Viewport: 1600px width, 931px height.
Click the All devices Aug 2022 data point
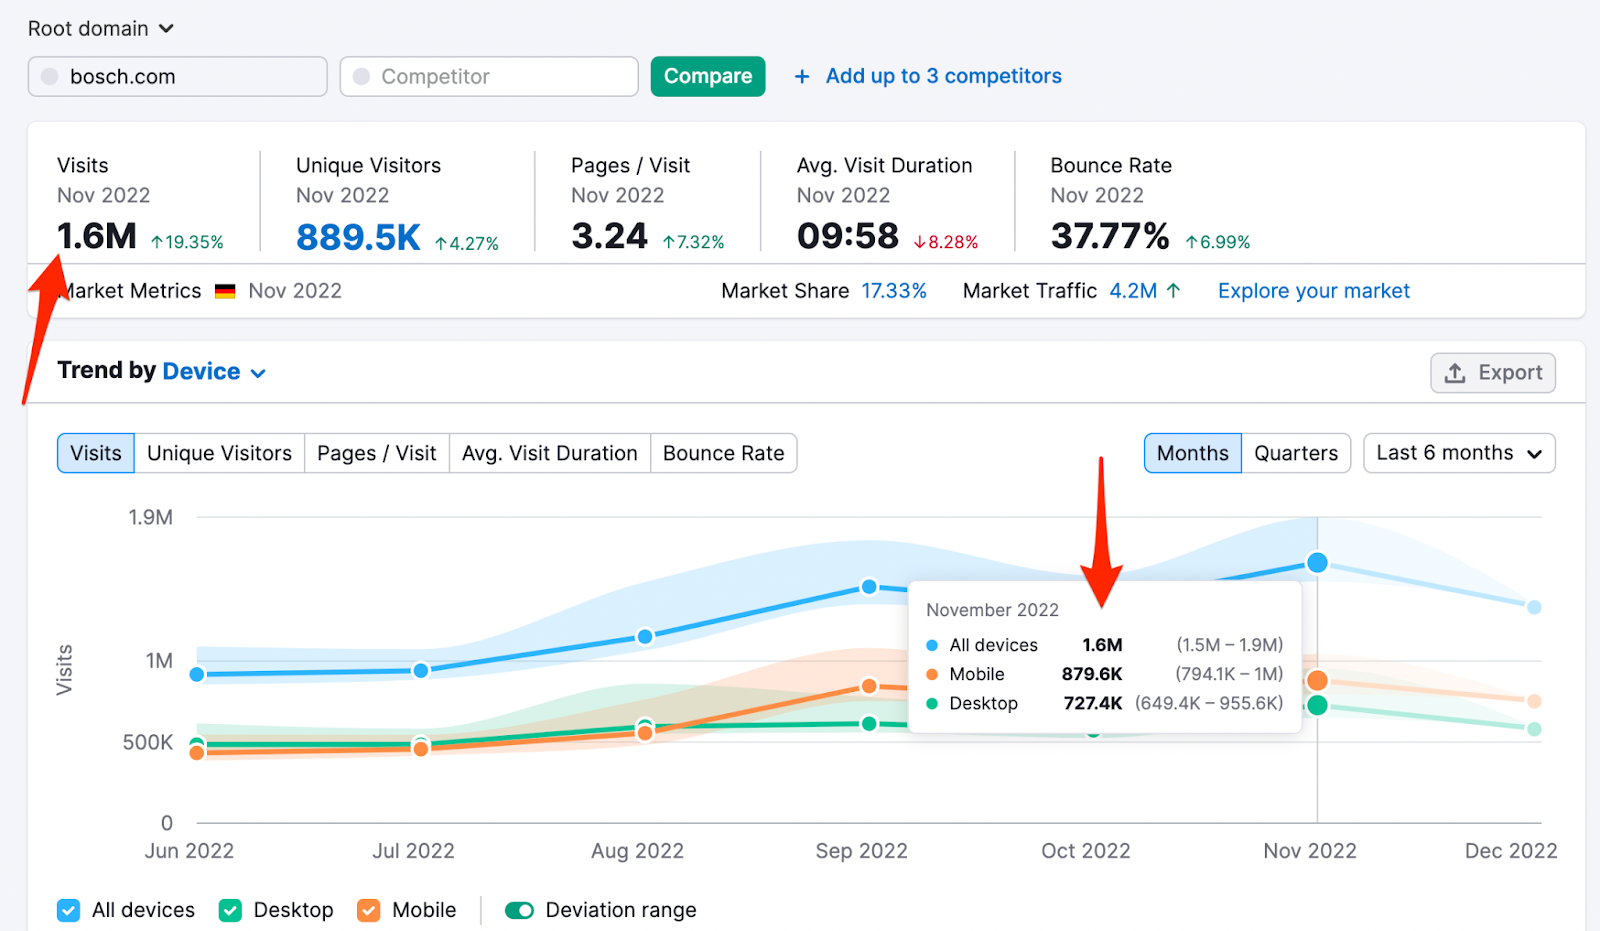pos(645,637)
